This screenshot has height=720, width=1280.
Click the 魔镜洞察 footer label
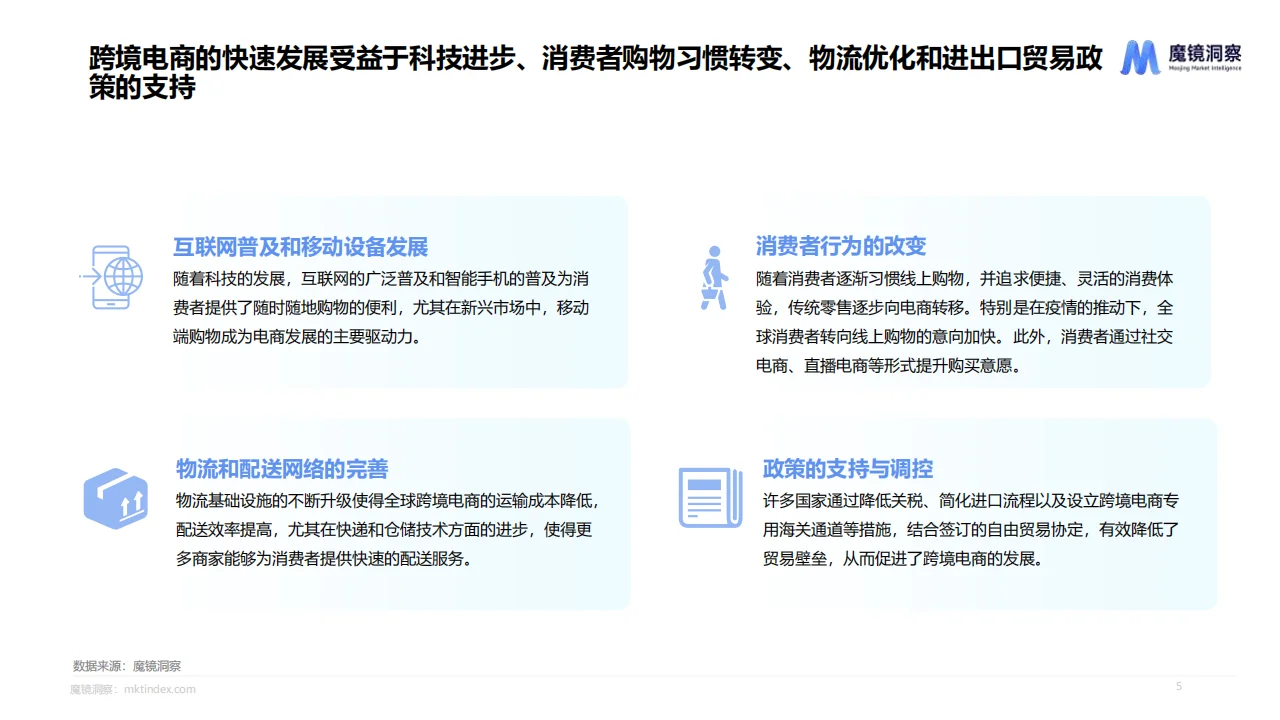[x=93, y=688]
